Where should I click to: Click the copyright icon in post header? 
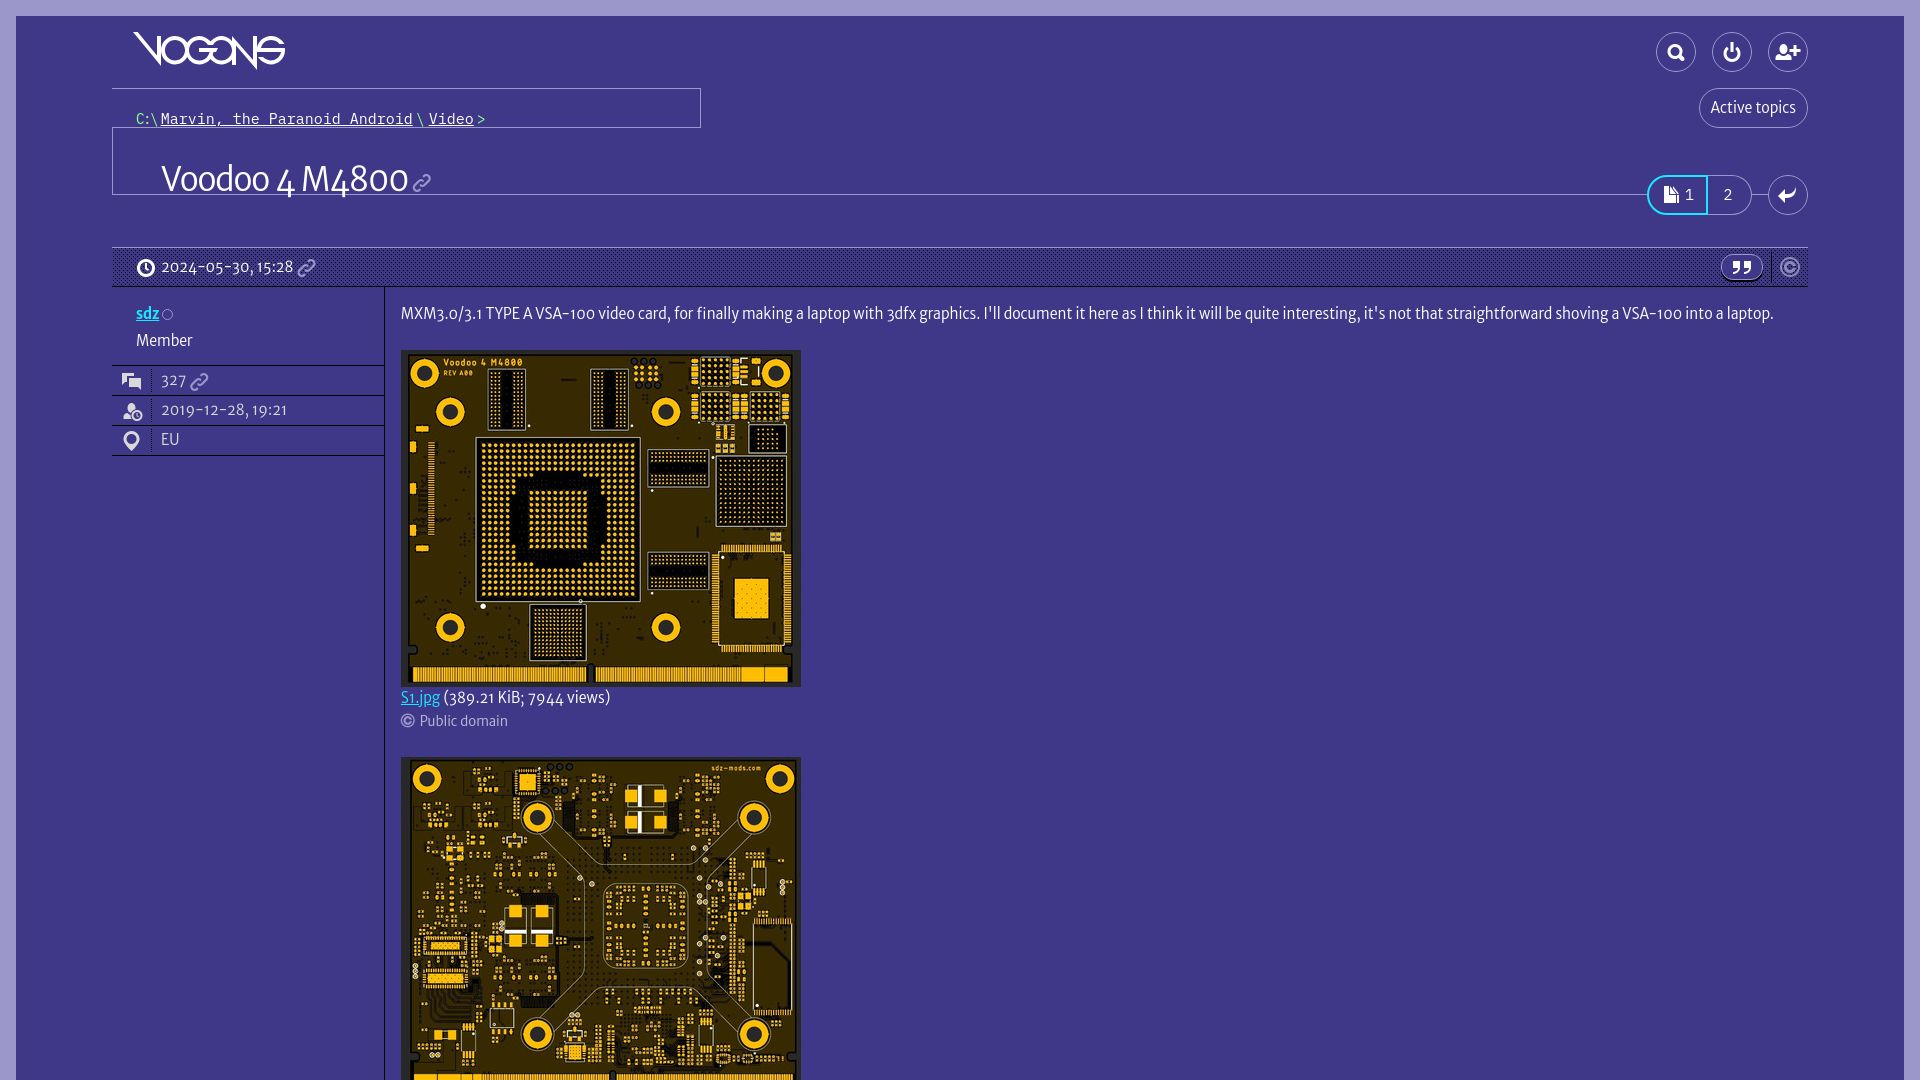1790,267
